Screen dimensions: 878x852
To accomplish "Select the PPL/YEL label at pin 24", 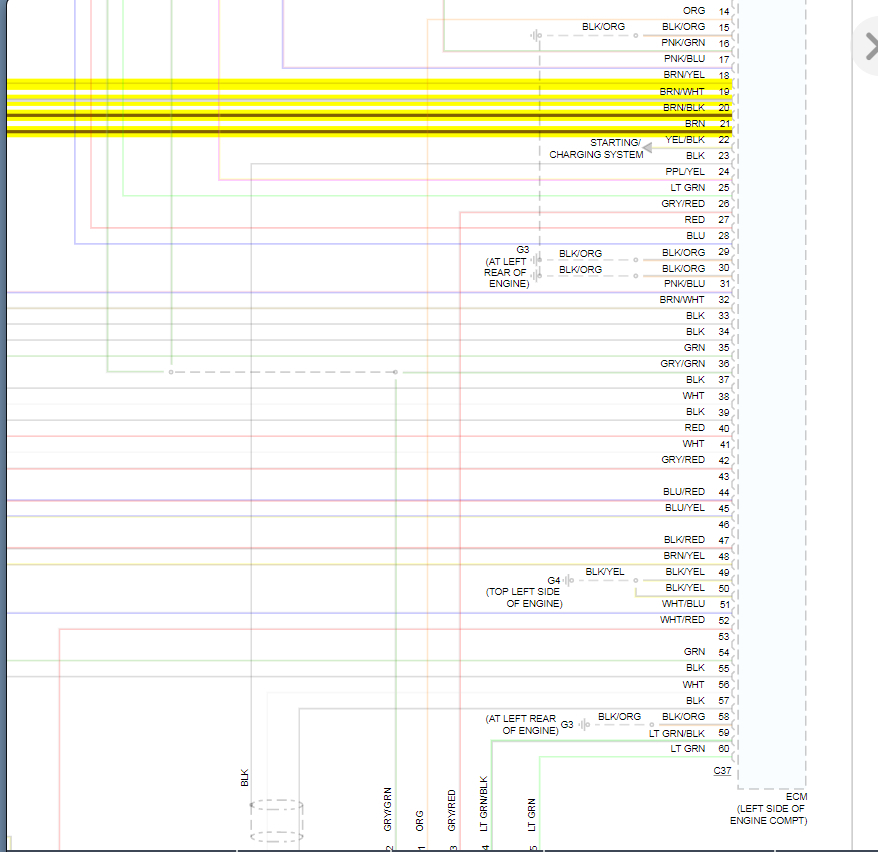I will coord(685,171).
